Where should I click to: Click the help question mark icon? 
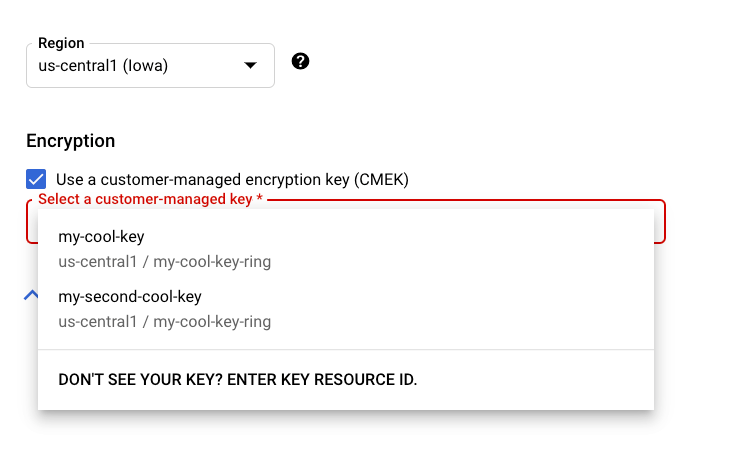click(x=300, y=62)
